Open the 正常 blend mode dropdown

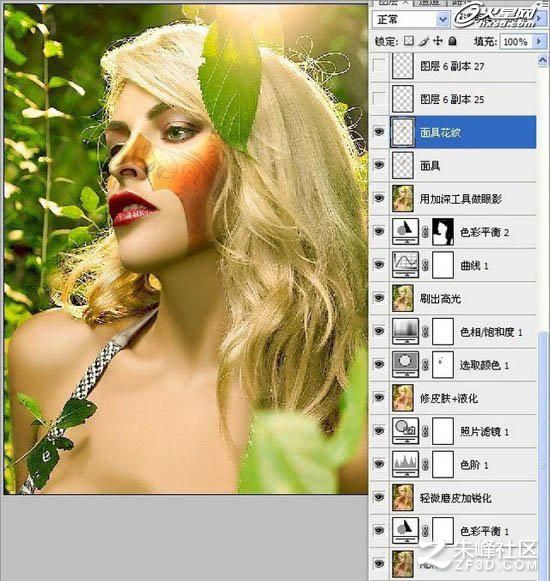[x=411, y=19]
